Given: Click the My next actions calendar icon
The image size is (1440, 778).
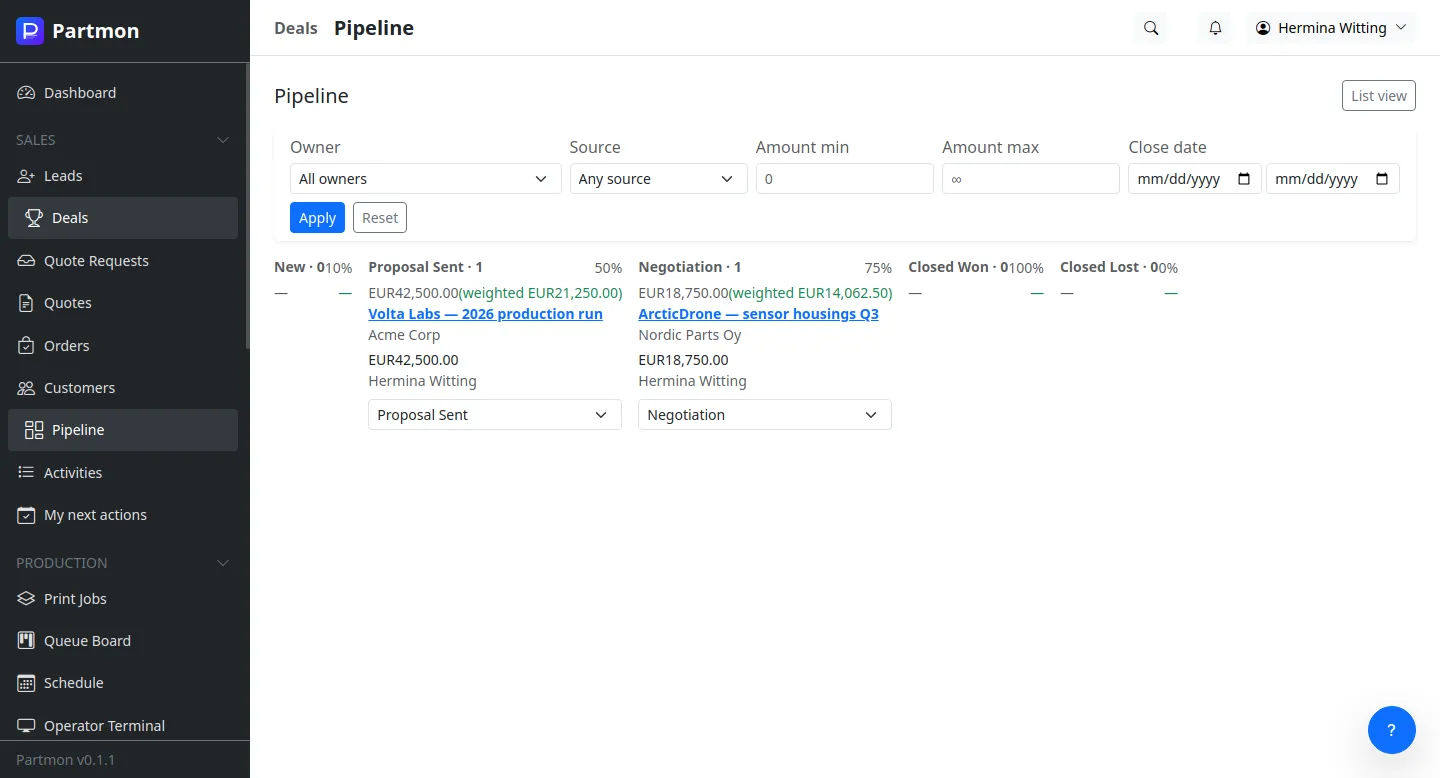Looking at the screenshot, I should pos(26,515).
